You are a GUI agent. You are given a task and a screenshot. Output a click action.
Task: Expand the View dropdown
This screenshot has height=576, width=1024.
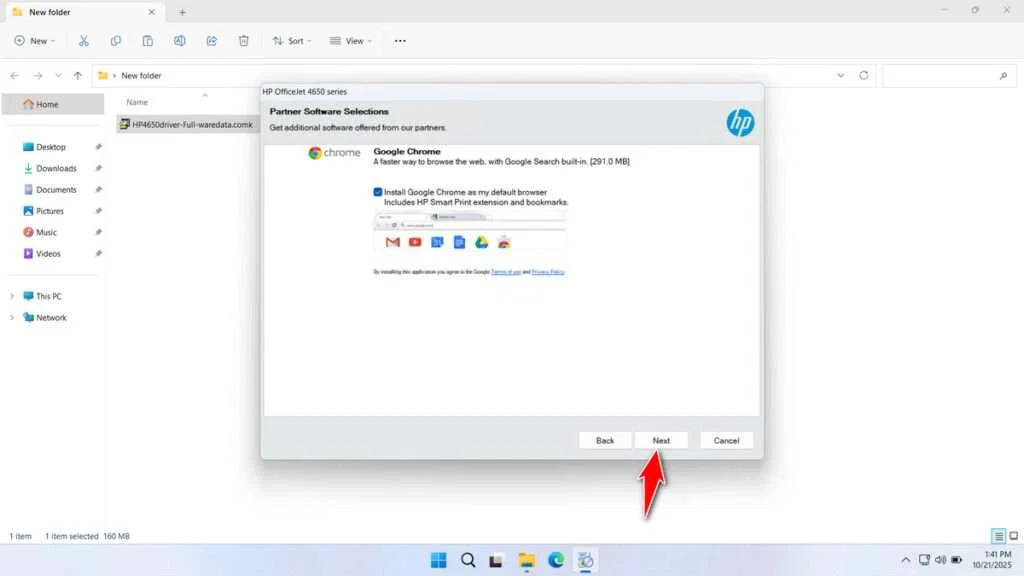click(350, 40)
